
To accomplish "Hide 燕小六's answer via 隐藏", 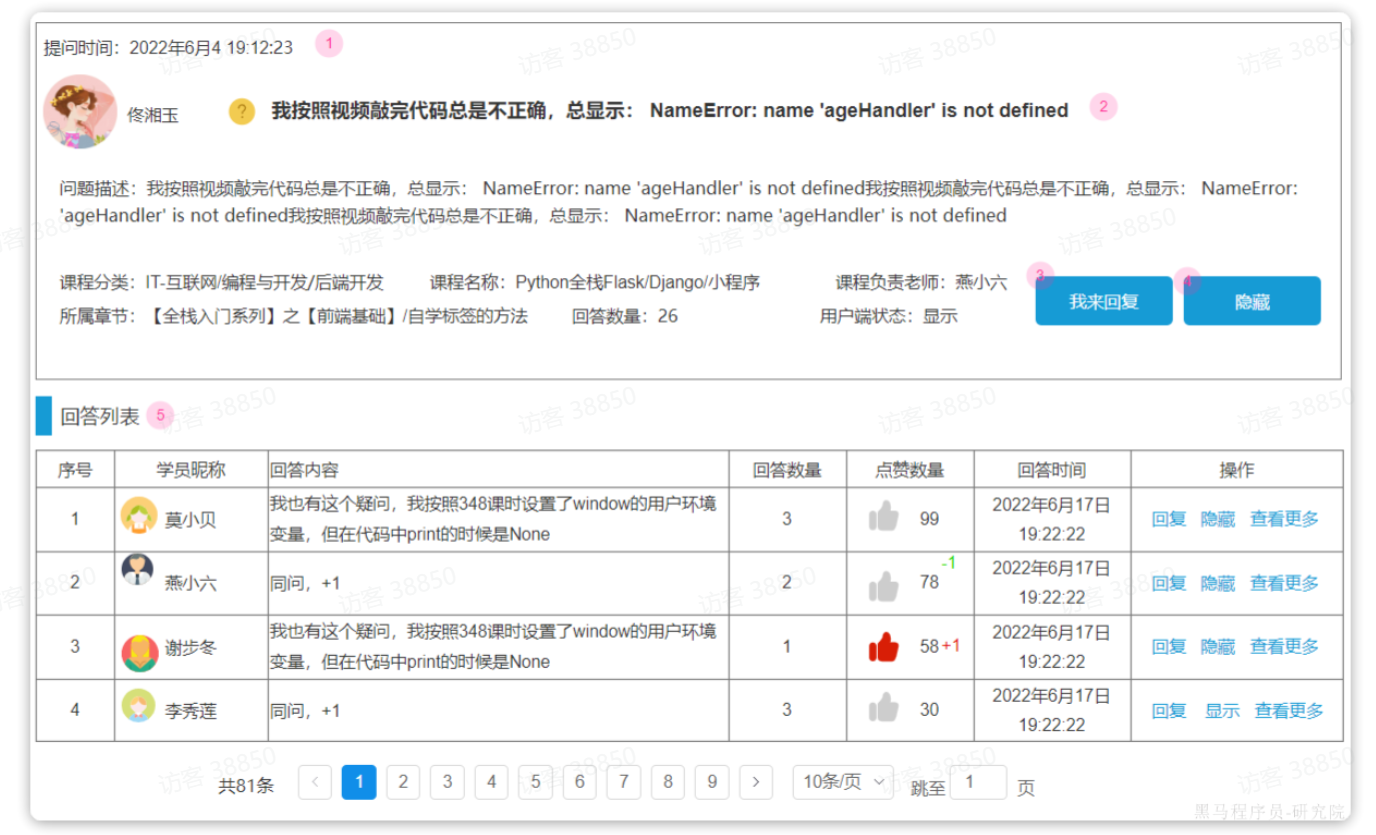I will (x=1218, y=583).
